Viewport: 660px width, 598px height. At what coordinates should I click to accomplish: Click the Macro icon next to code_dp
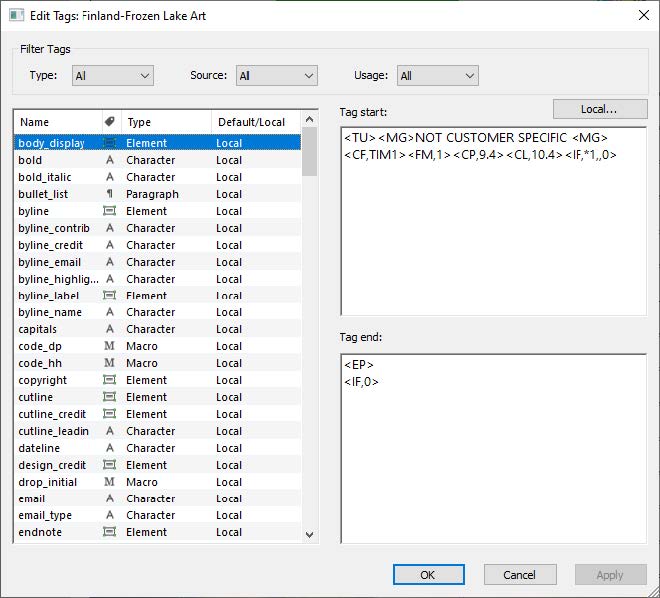pyautogui.click(x=110, y=346)
